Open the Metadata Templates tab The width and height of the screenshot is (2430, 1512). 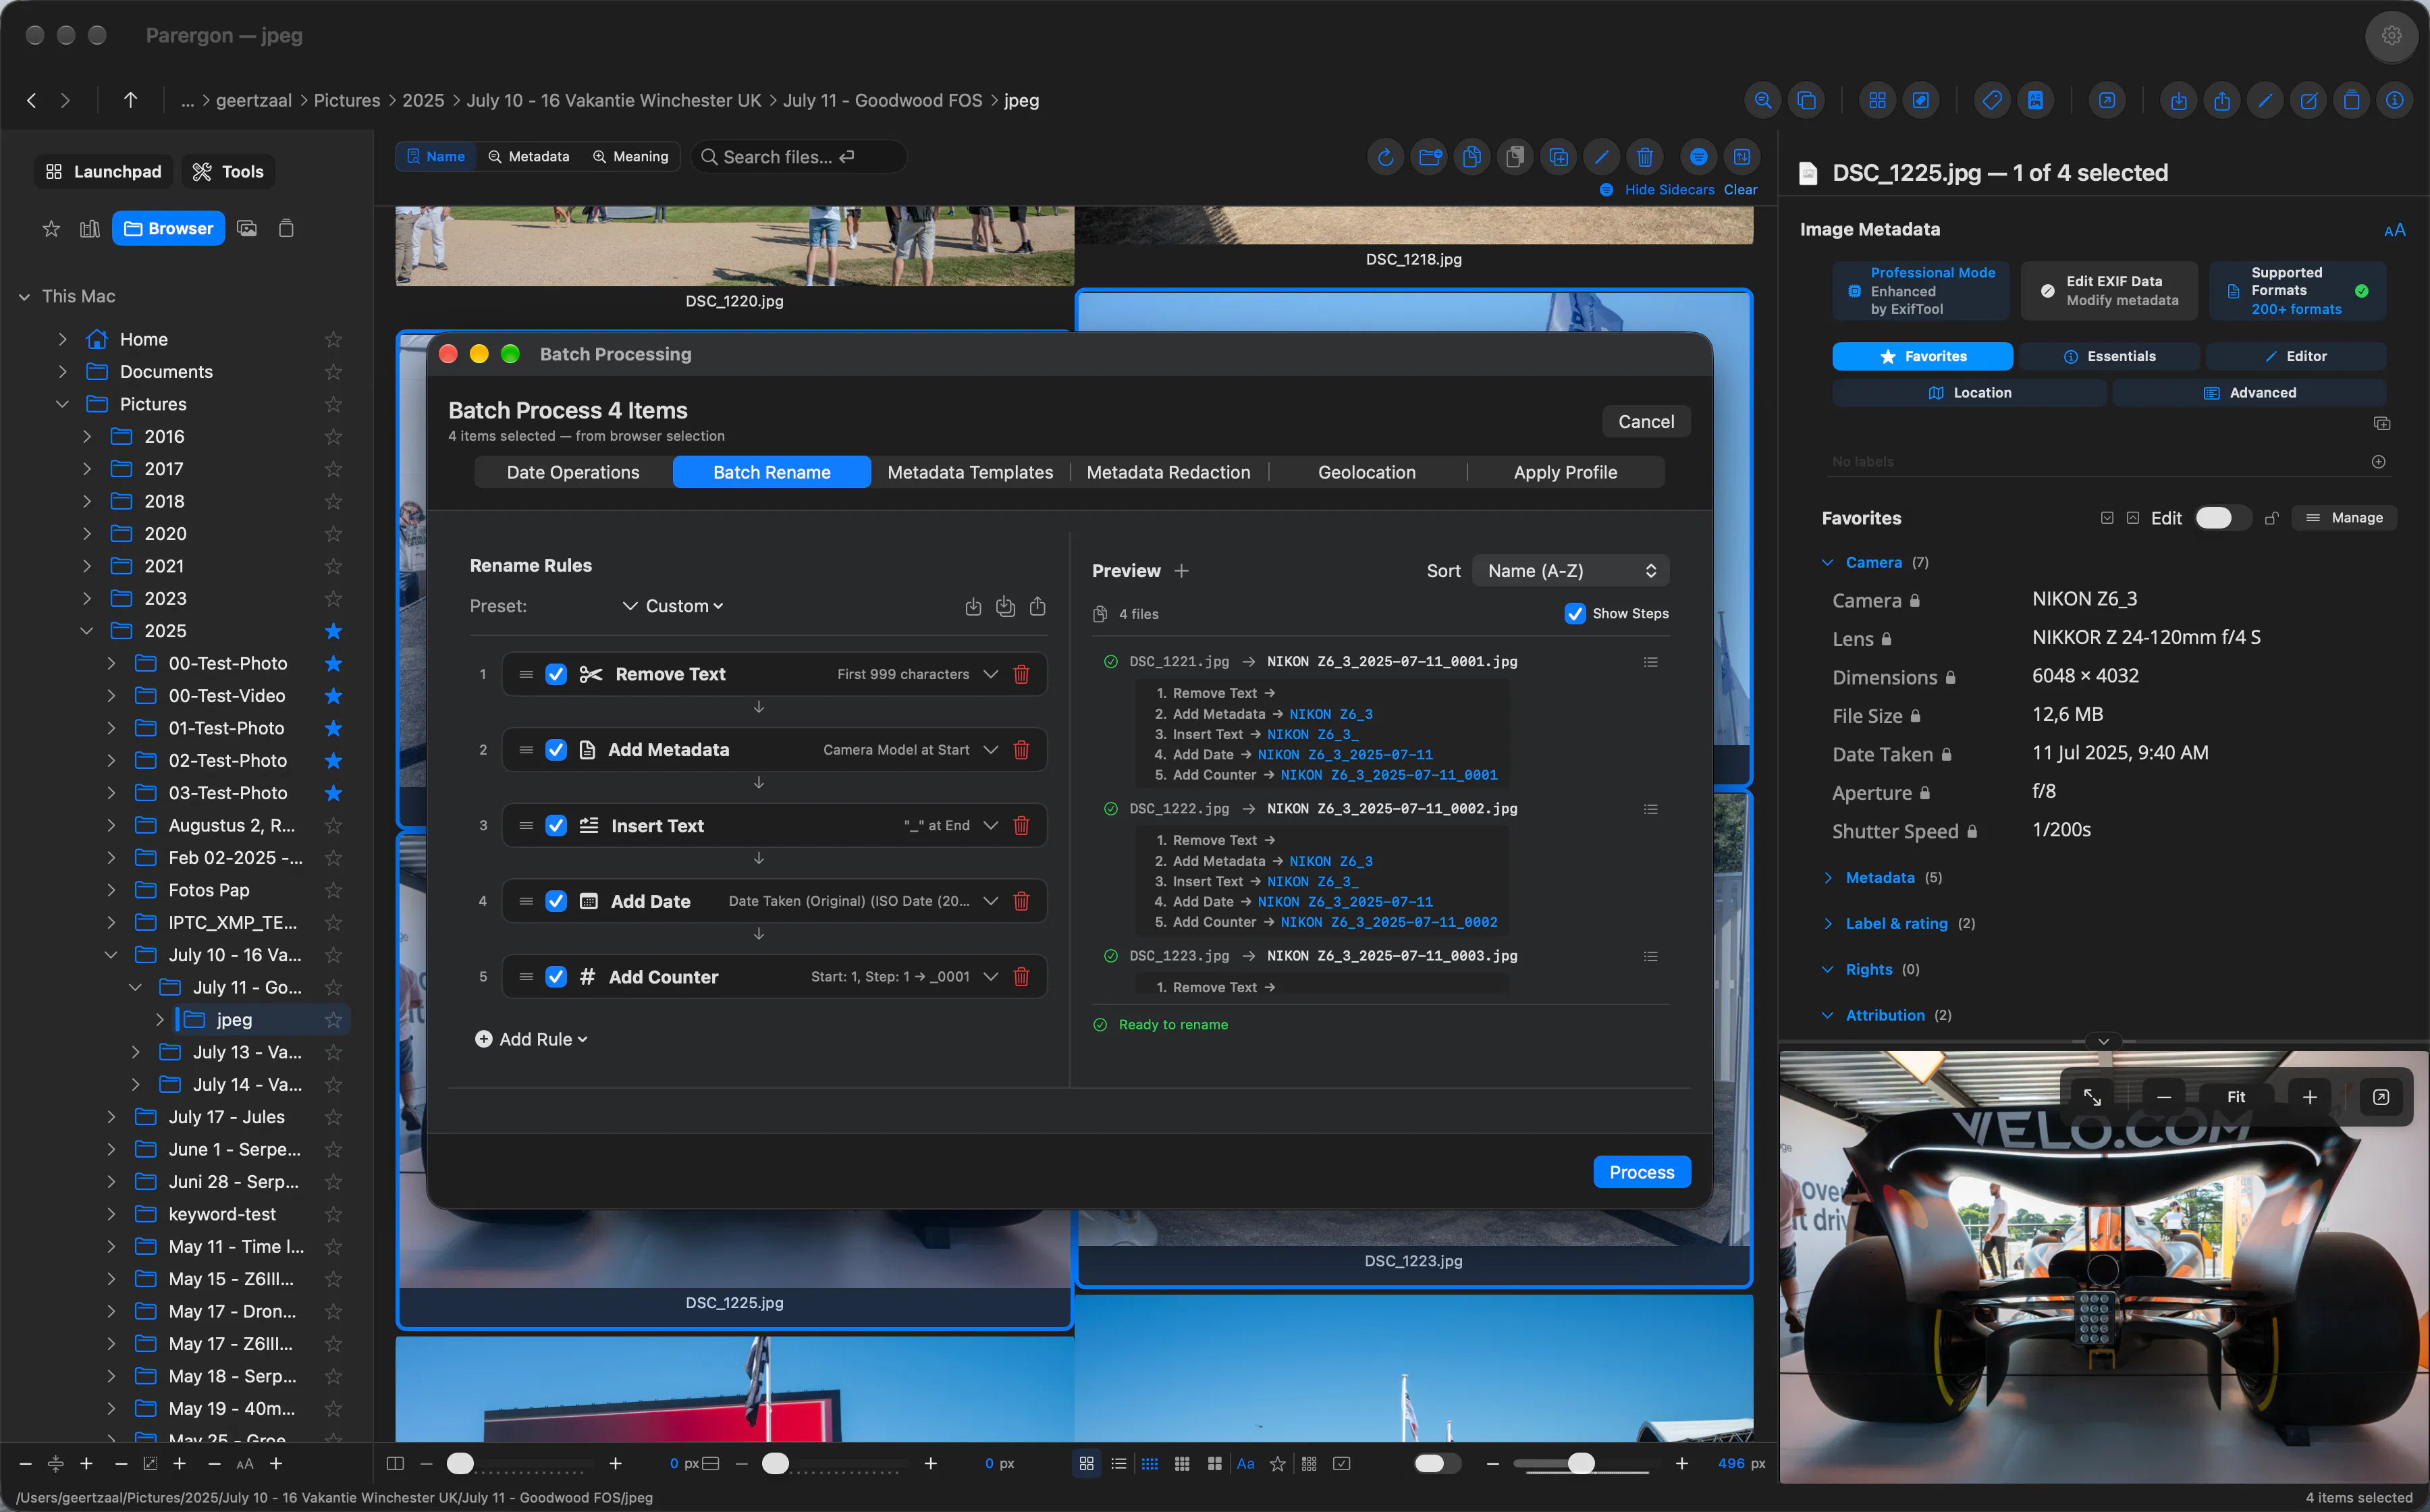pos(970,472)
